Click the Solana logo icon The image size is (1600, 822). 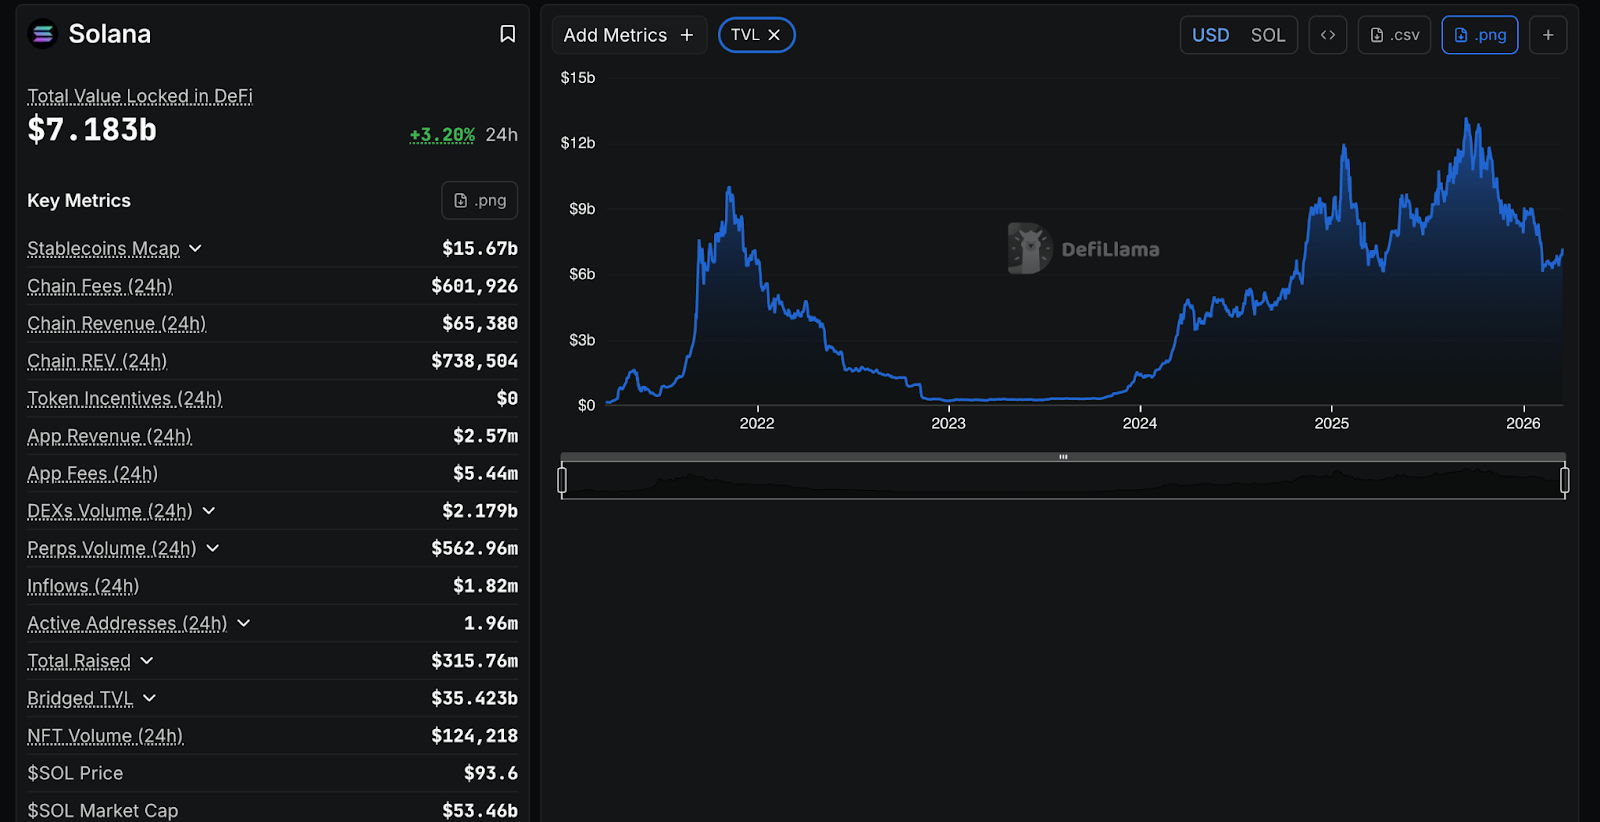[x=43, y=35]
